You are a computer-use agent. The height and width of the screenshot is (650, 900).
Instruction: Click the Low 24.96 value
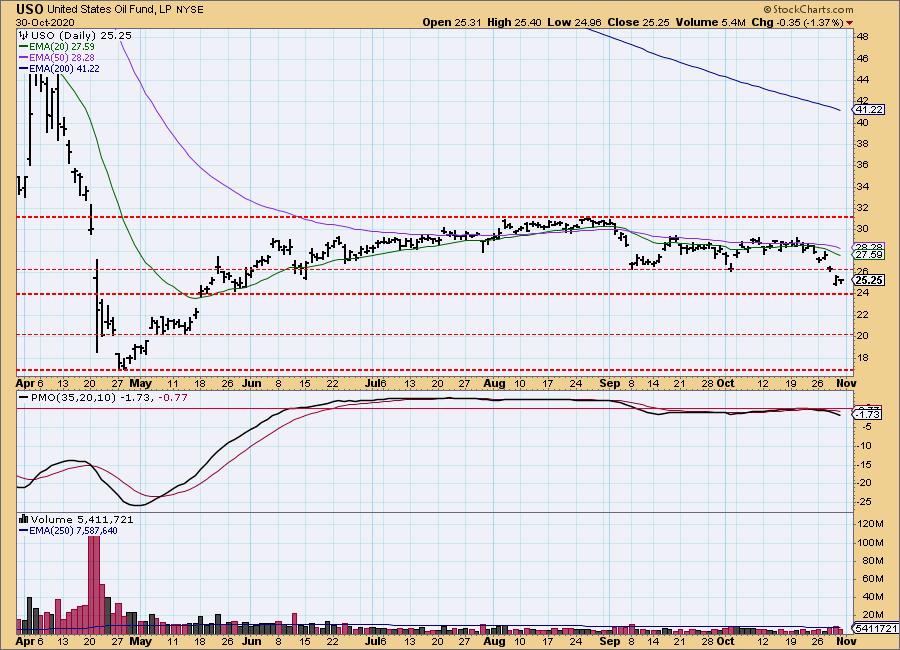(574, 22)
